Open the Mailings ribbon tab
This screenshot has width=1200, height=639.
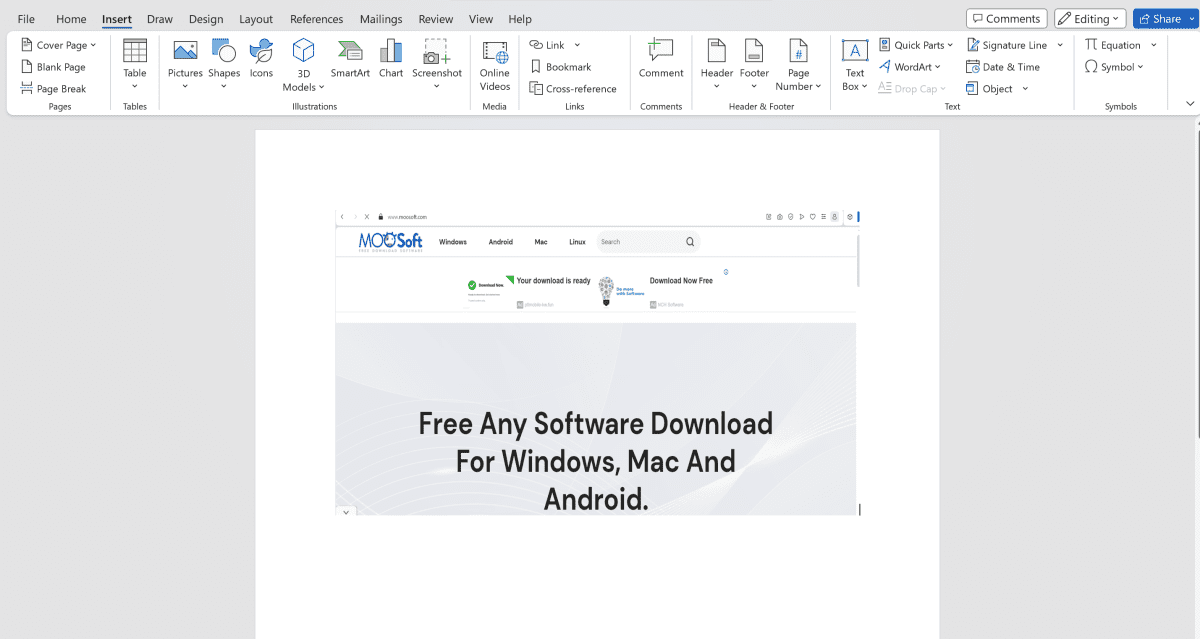381,18
